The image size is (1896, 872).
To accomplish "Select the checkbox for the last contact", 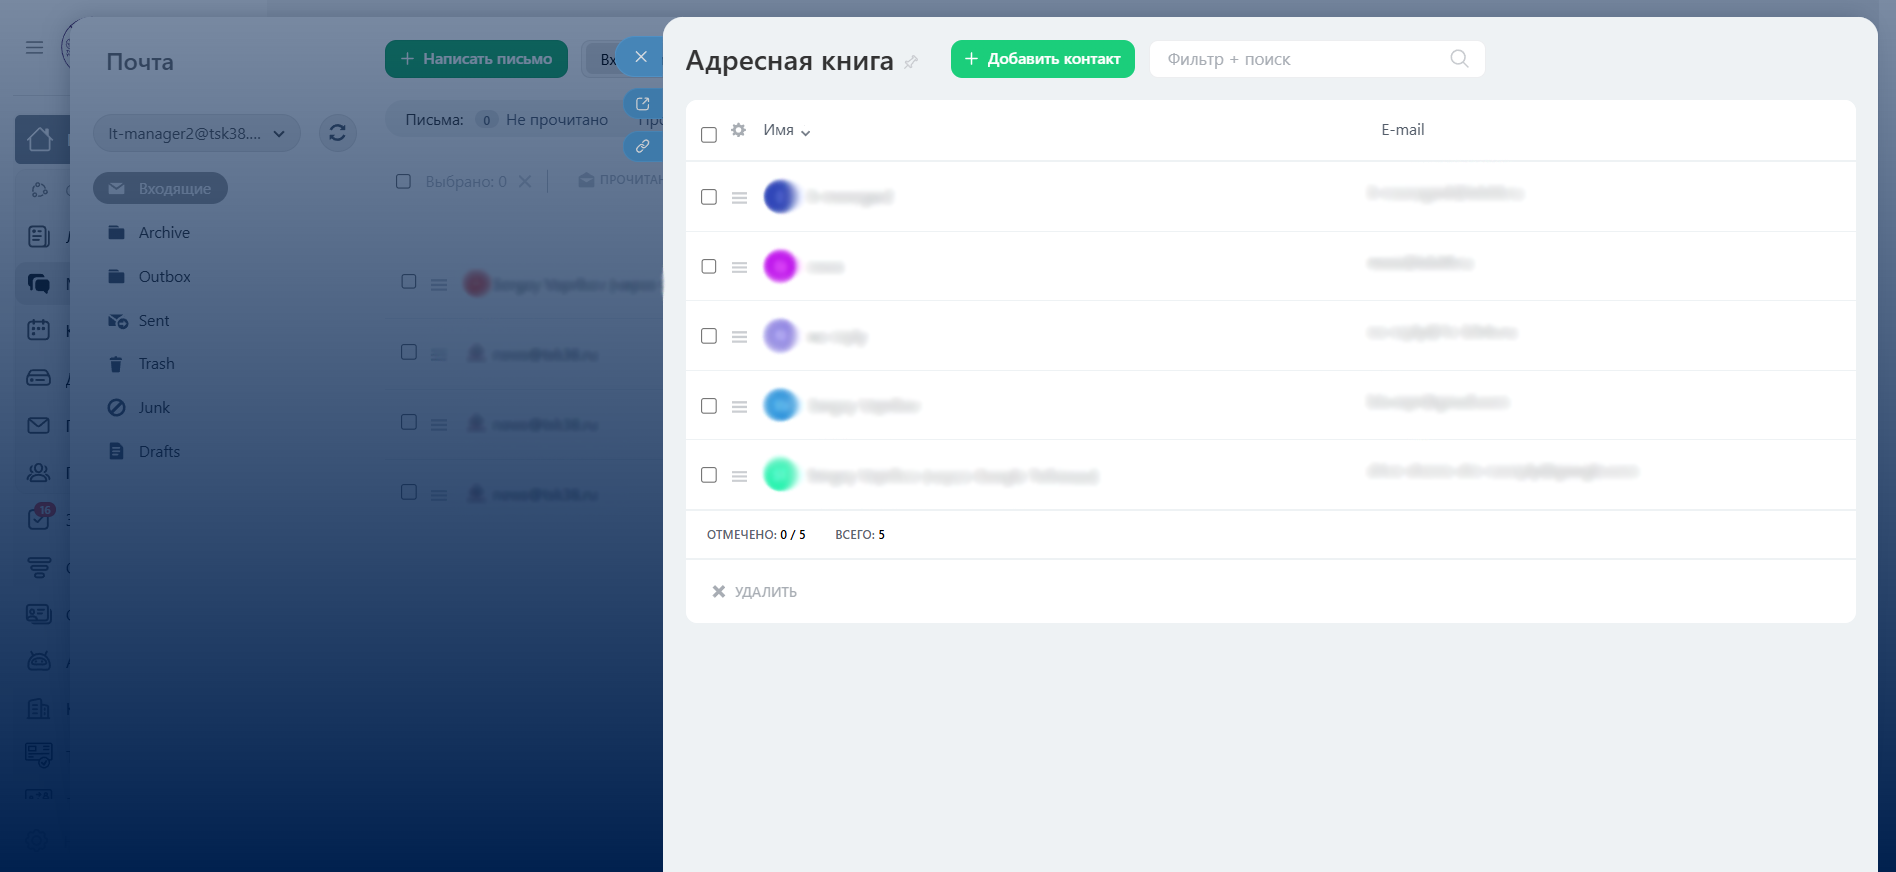I will pos(709,475).
